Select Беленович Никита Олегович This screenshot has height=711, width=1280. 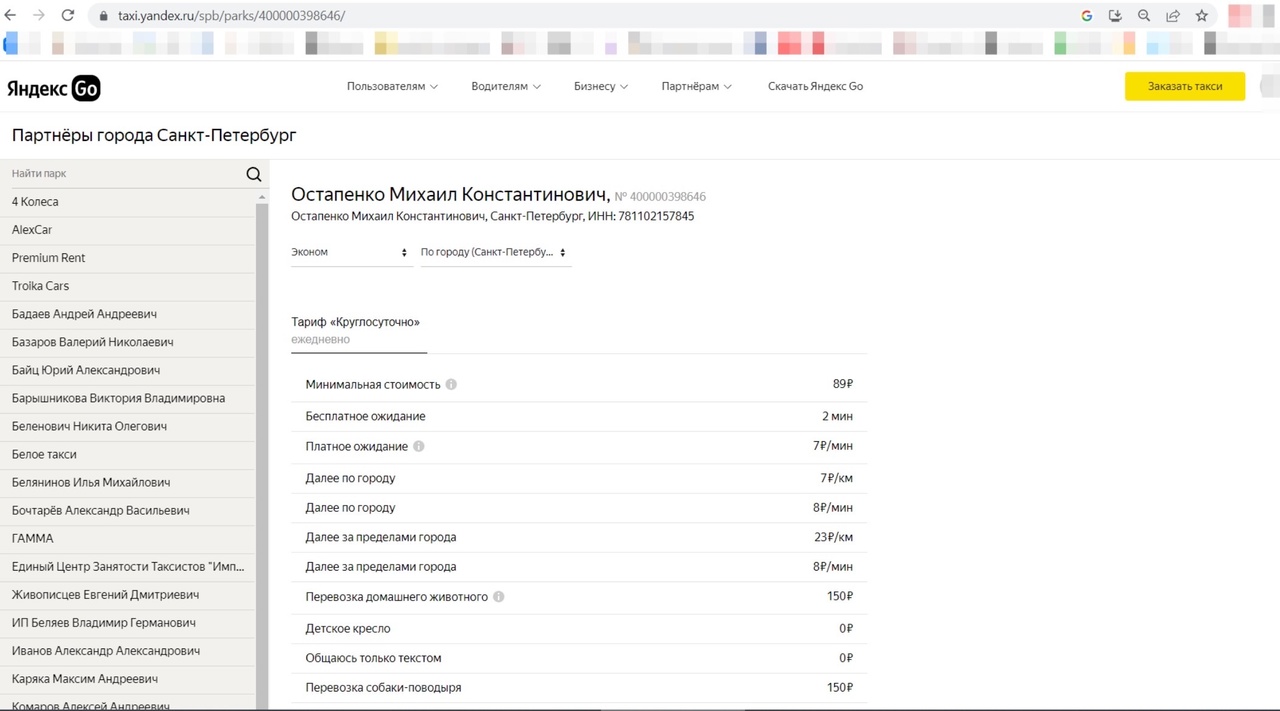(x=128, y=426)
